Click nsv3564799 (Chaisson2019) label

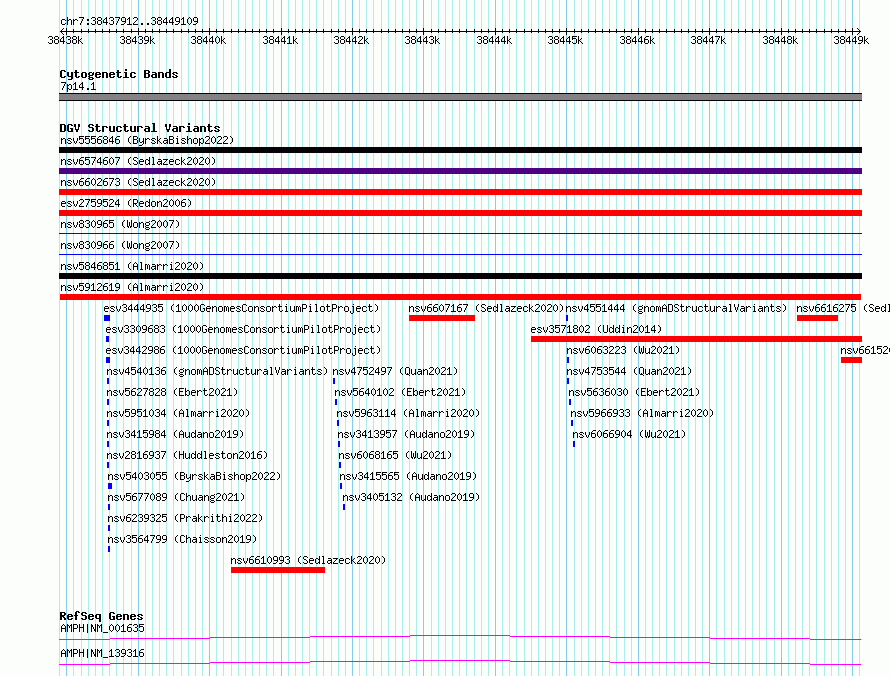click(x=182, y=539)
